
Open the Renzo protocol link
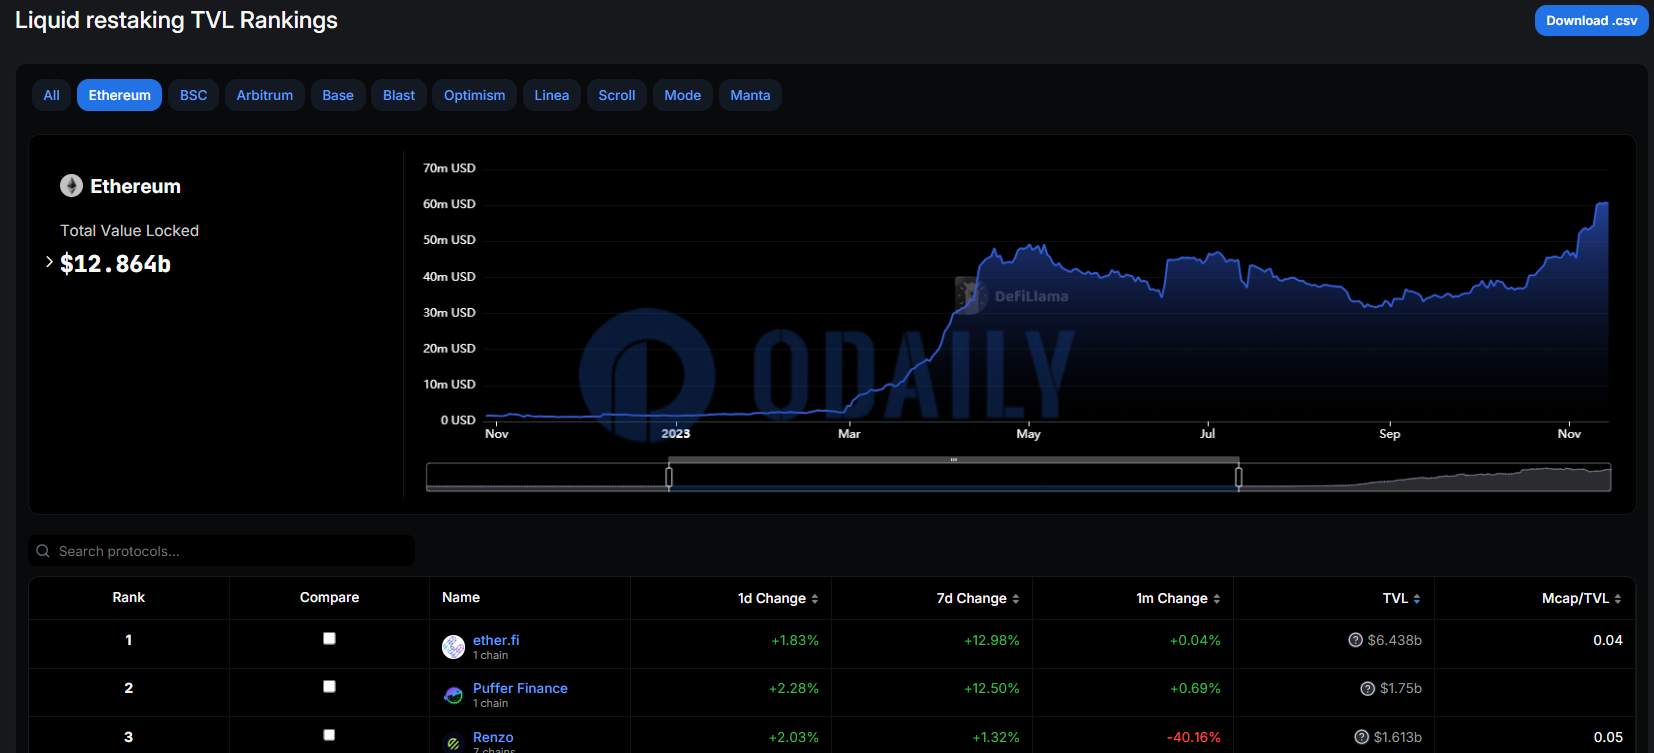[493, 737]
